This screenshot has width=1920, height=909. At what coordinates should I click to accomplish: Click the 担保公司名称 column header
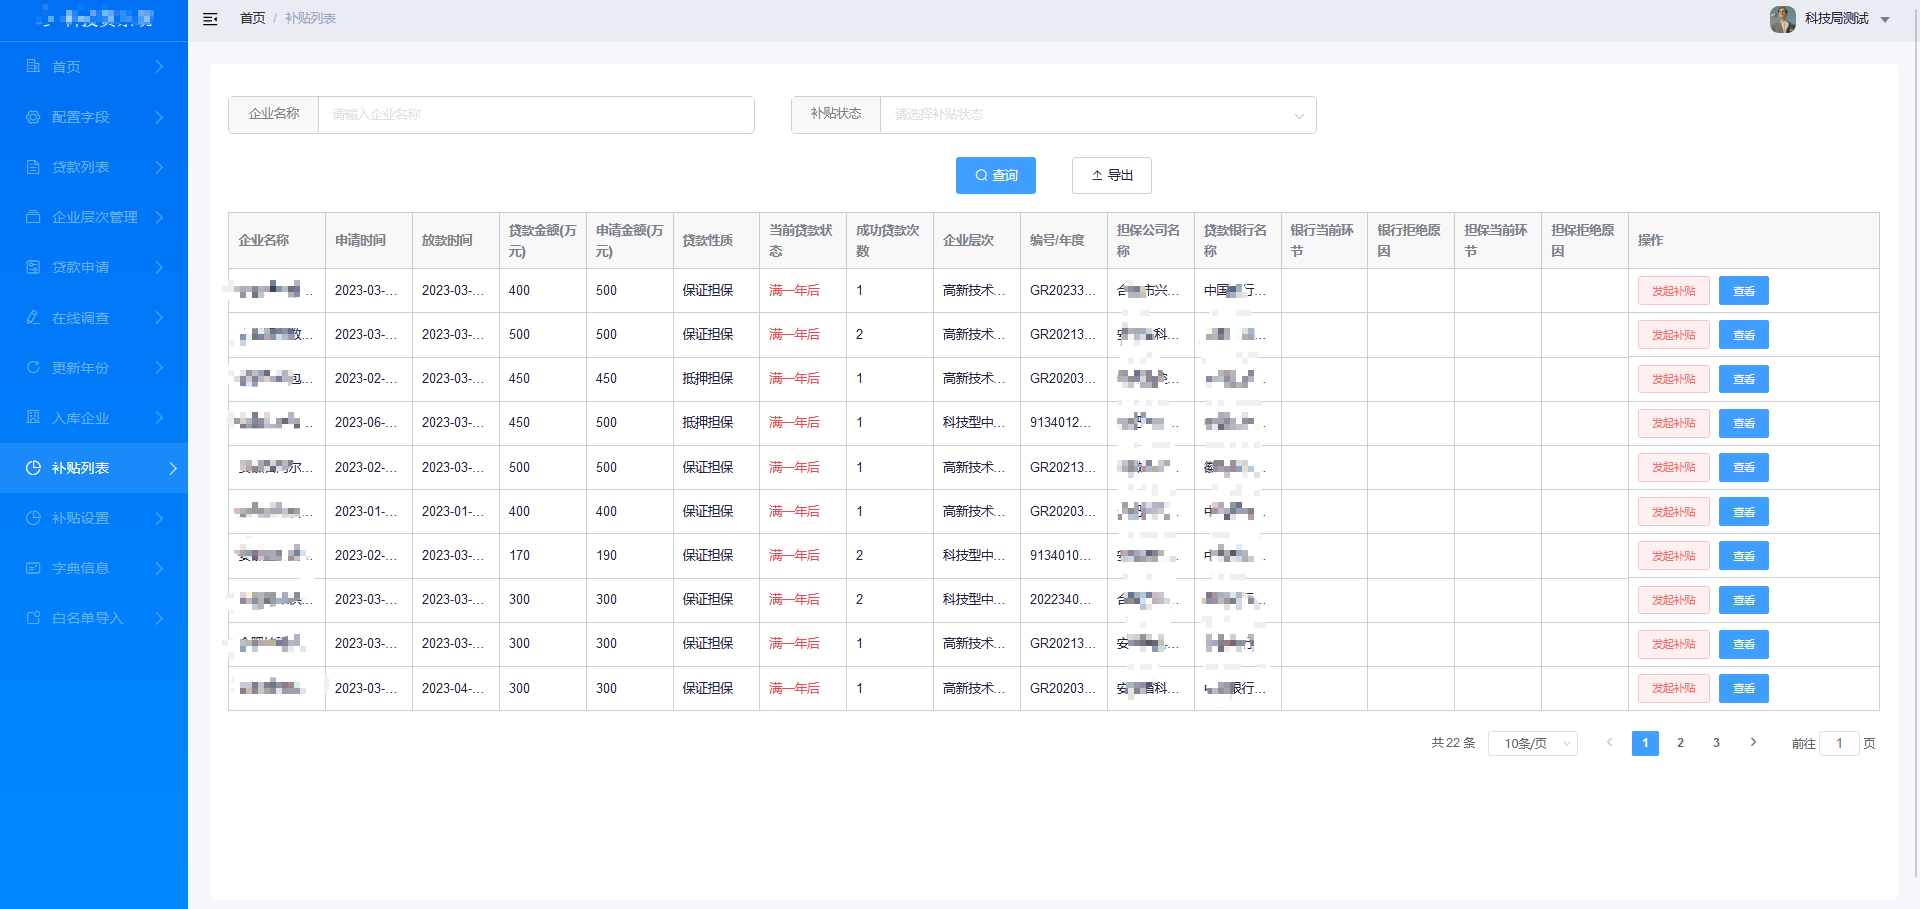[1150, 240]
